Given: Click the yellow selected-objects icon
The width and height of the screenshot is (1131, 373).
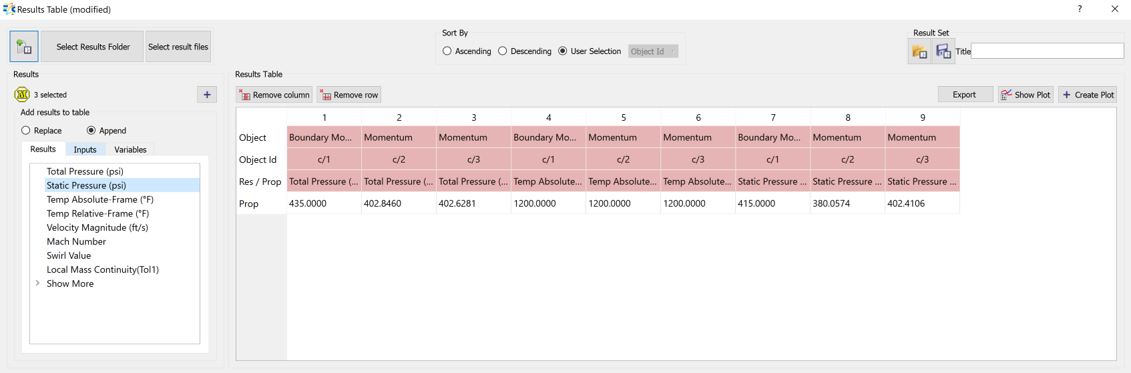Looking at the screenshot, I should [22, 95].
